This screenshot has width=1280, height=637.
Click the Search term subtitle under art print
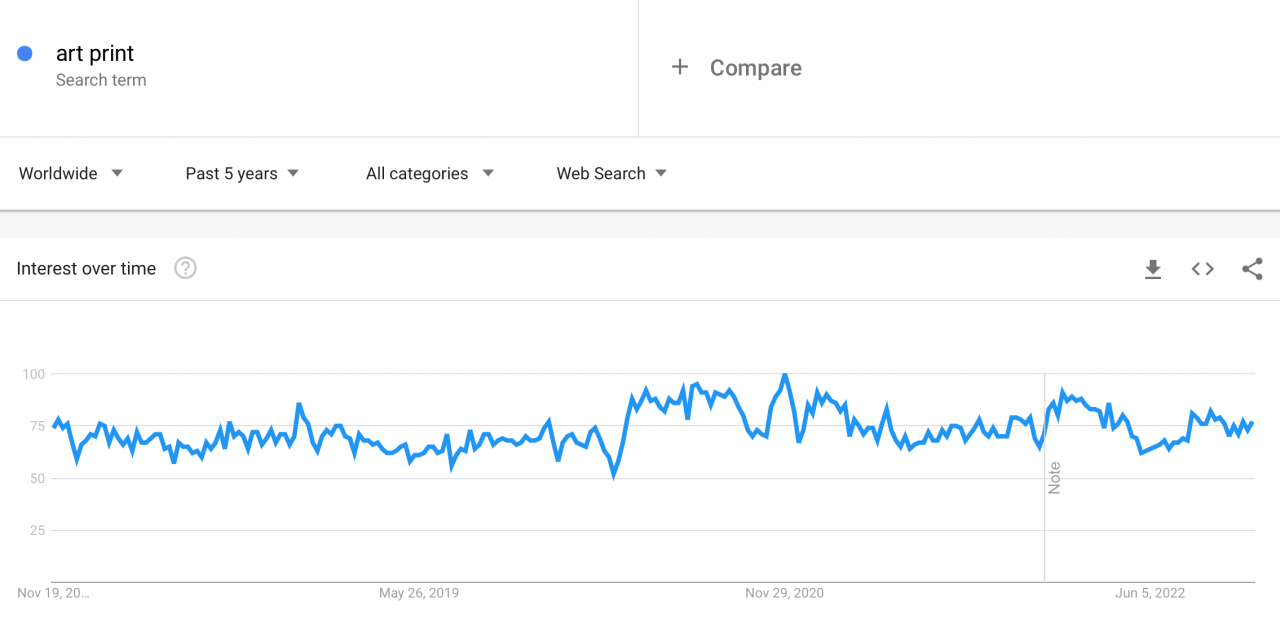(x=101, y=80)
